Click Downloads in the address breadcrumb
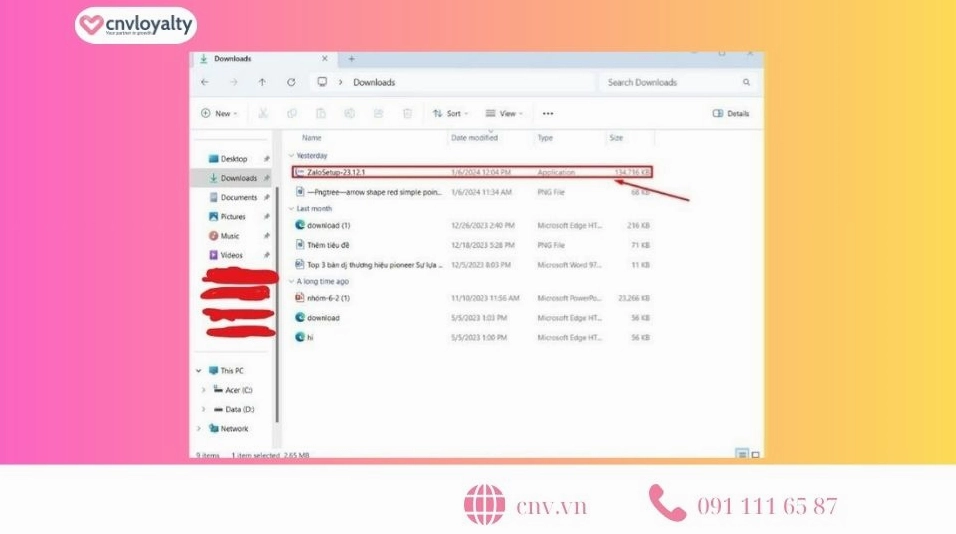 374,82
